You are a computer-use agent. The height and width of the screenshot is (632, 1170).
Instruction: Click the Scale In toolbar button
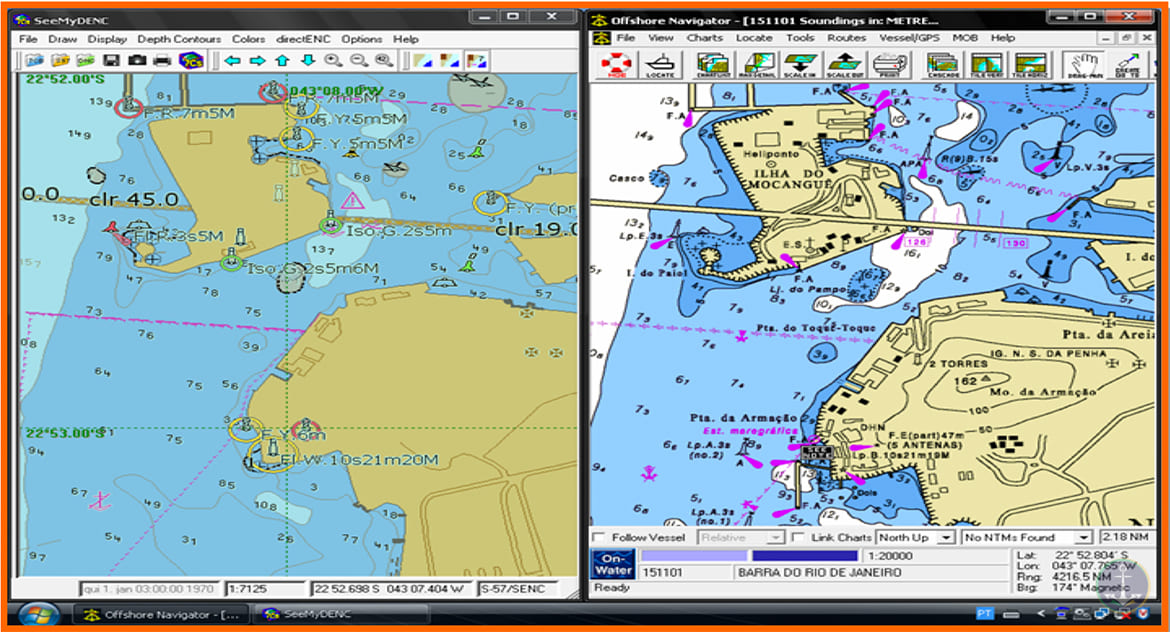click(x=799, y=65)
